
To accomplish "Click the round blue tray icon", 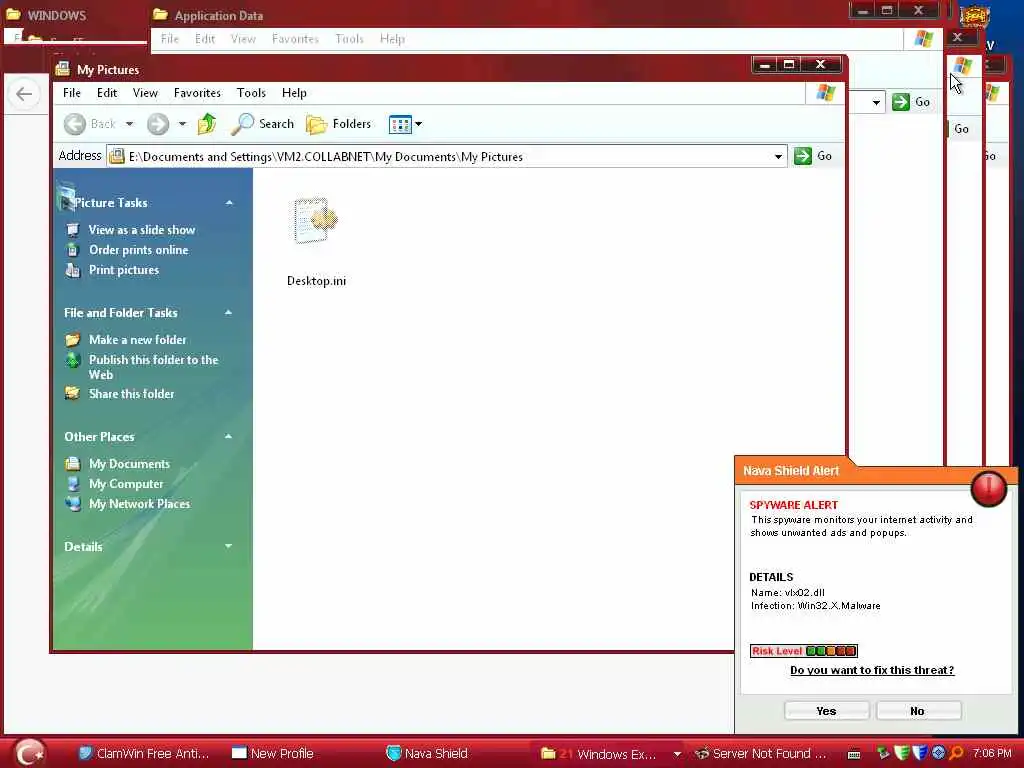I will pos(938,754).
